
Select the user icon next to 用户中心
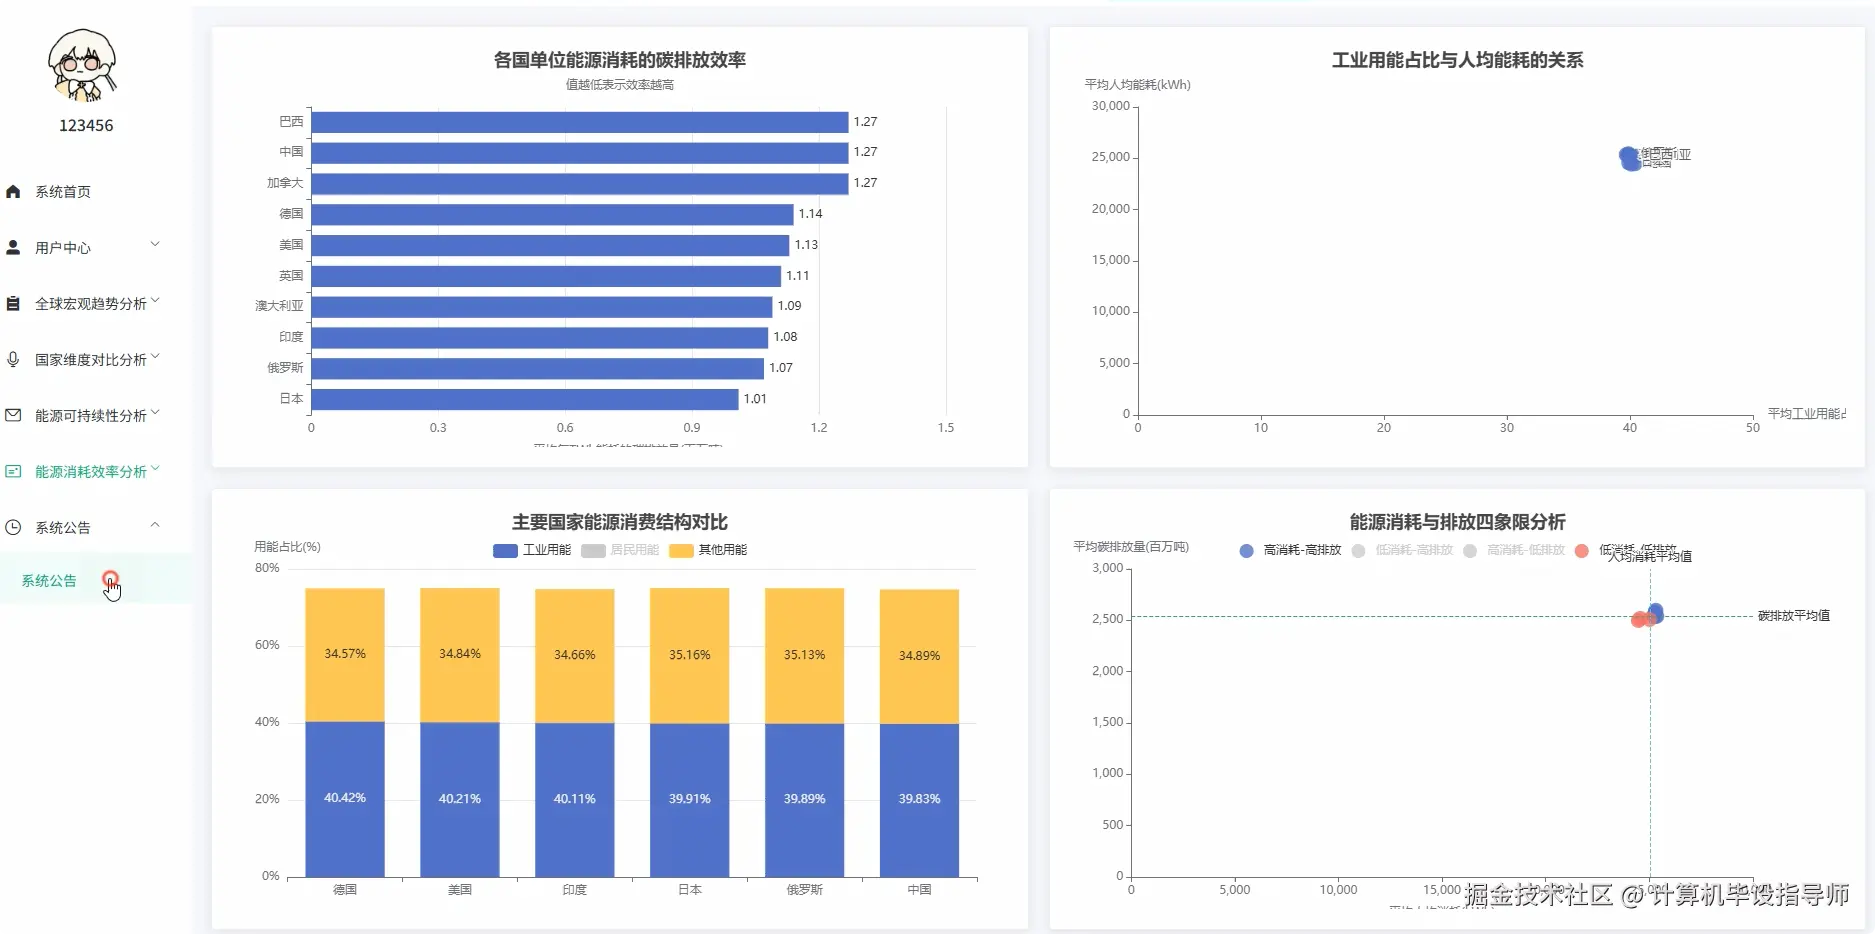14,247
